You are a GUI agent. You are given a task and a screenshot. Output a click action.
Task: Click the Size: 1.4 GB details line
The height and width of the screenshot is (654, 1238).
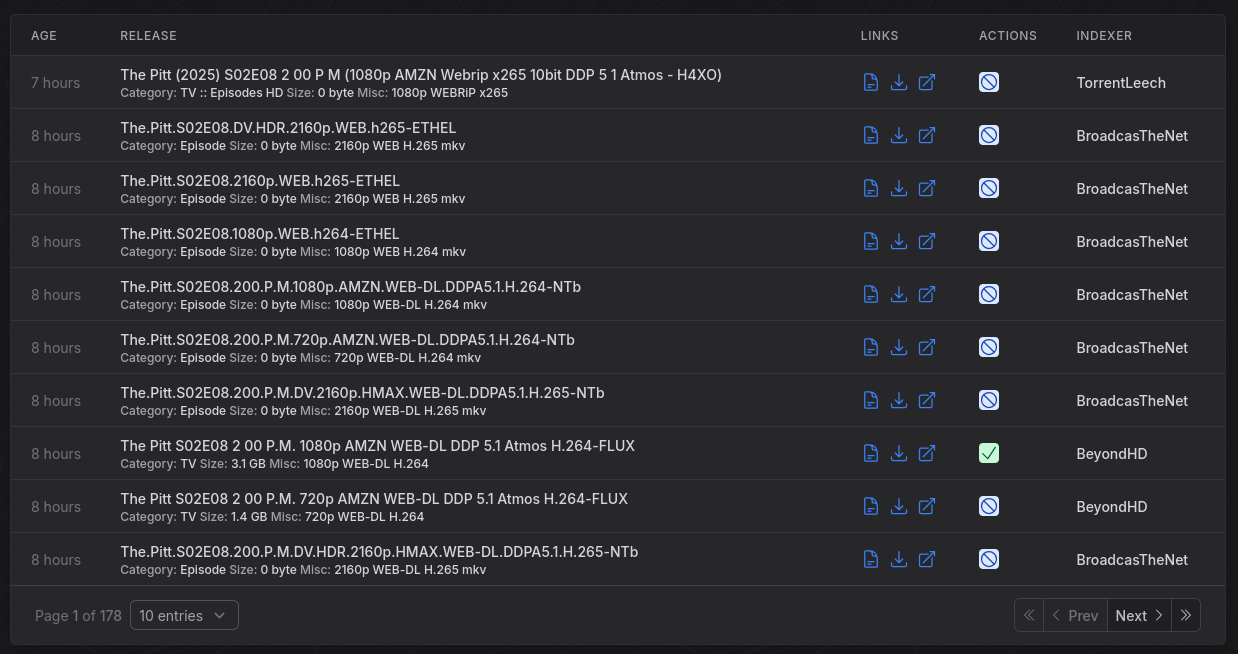pyautogui.click(x=272, y=517)
